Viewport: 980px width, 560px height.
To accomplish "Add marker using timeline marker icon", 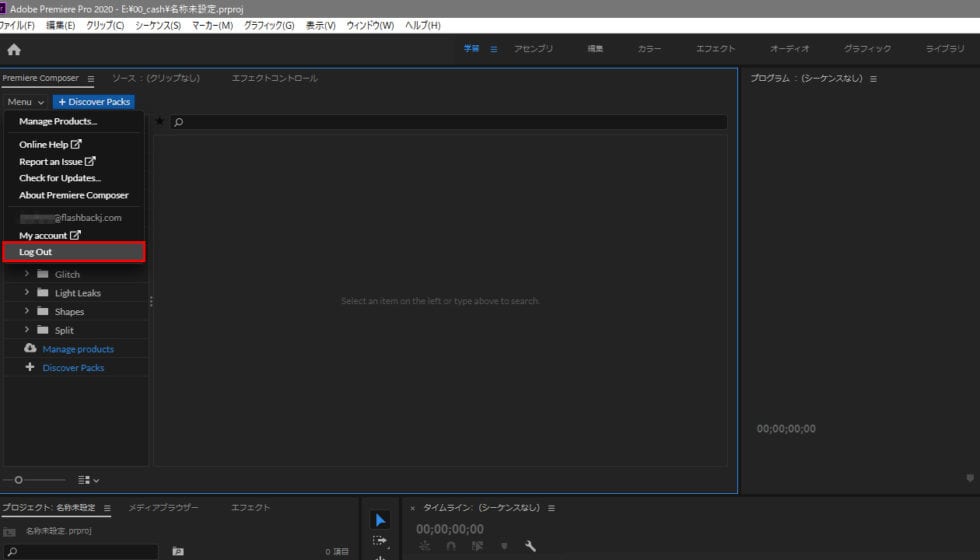I will click(x=504, y=546).
